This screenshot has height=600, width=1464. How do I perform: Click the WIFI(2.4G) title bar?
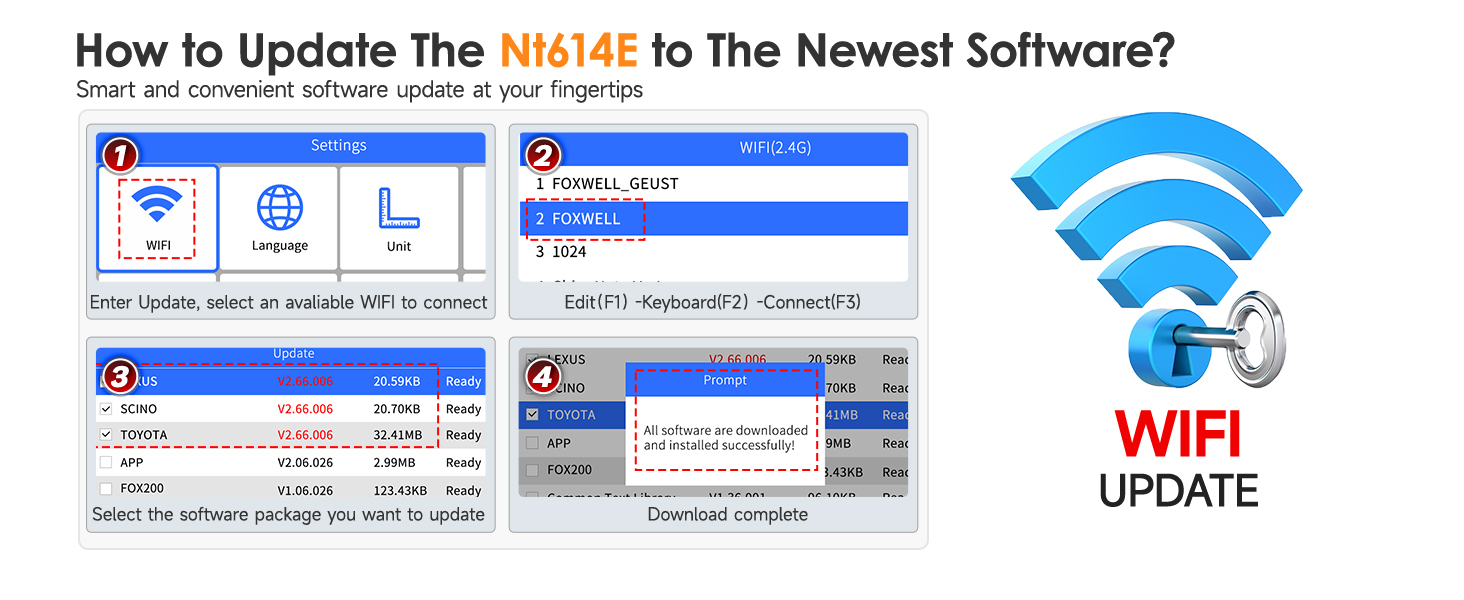[x=714, y=148]
